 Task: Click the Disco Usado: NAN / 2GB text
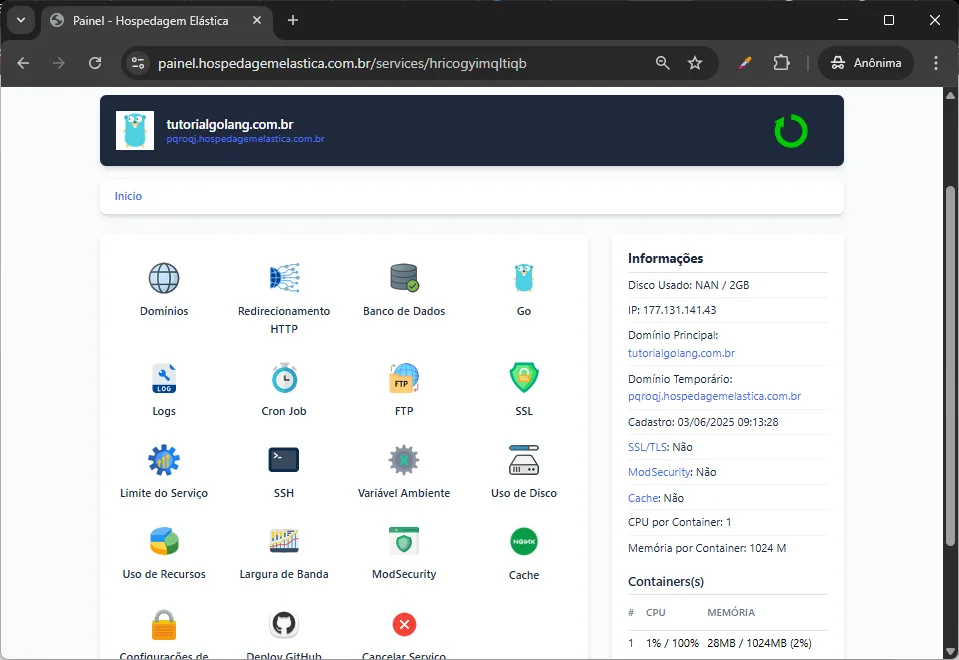click(x=688, y=285)
